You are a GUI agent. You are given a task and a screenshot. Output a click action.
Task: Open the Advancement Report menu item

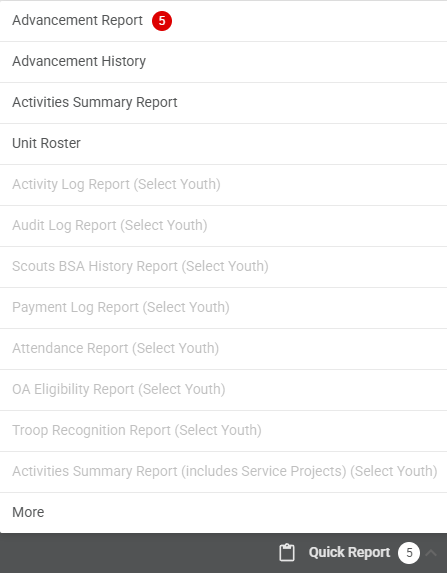[223, 21]
